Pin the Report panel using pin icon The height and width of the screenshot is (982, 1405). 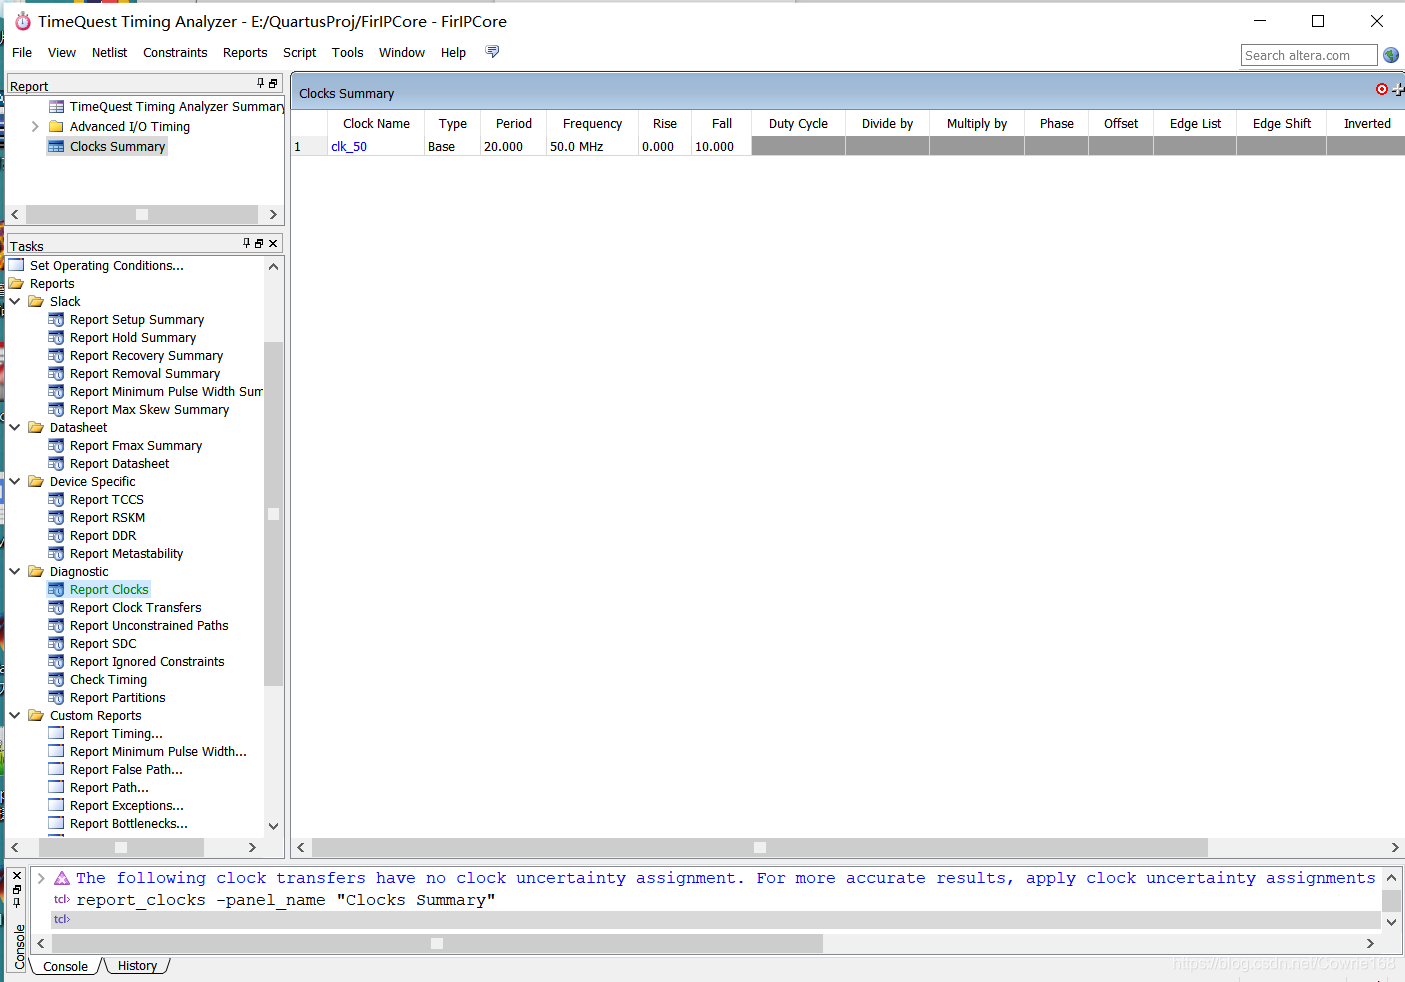261,84
